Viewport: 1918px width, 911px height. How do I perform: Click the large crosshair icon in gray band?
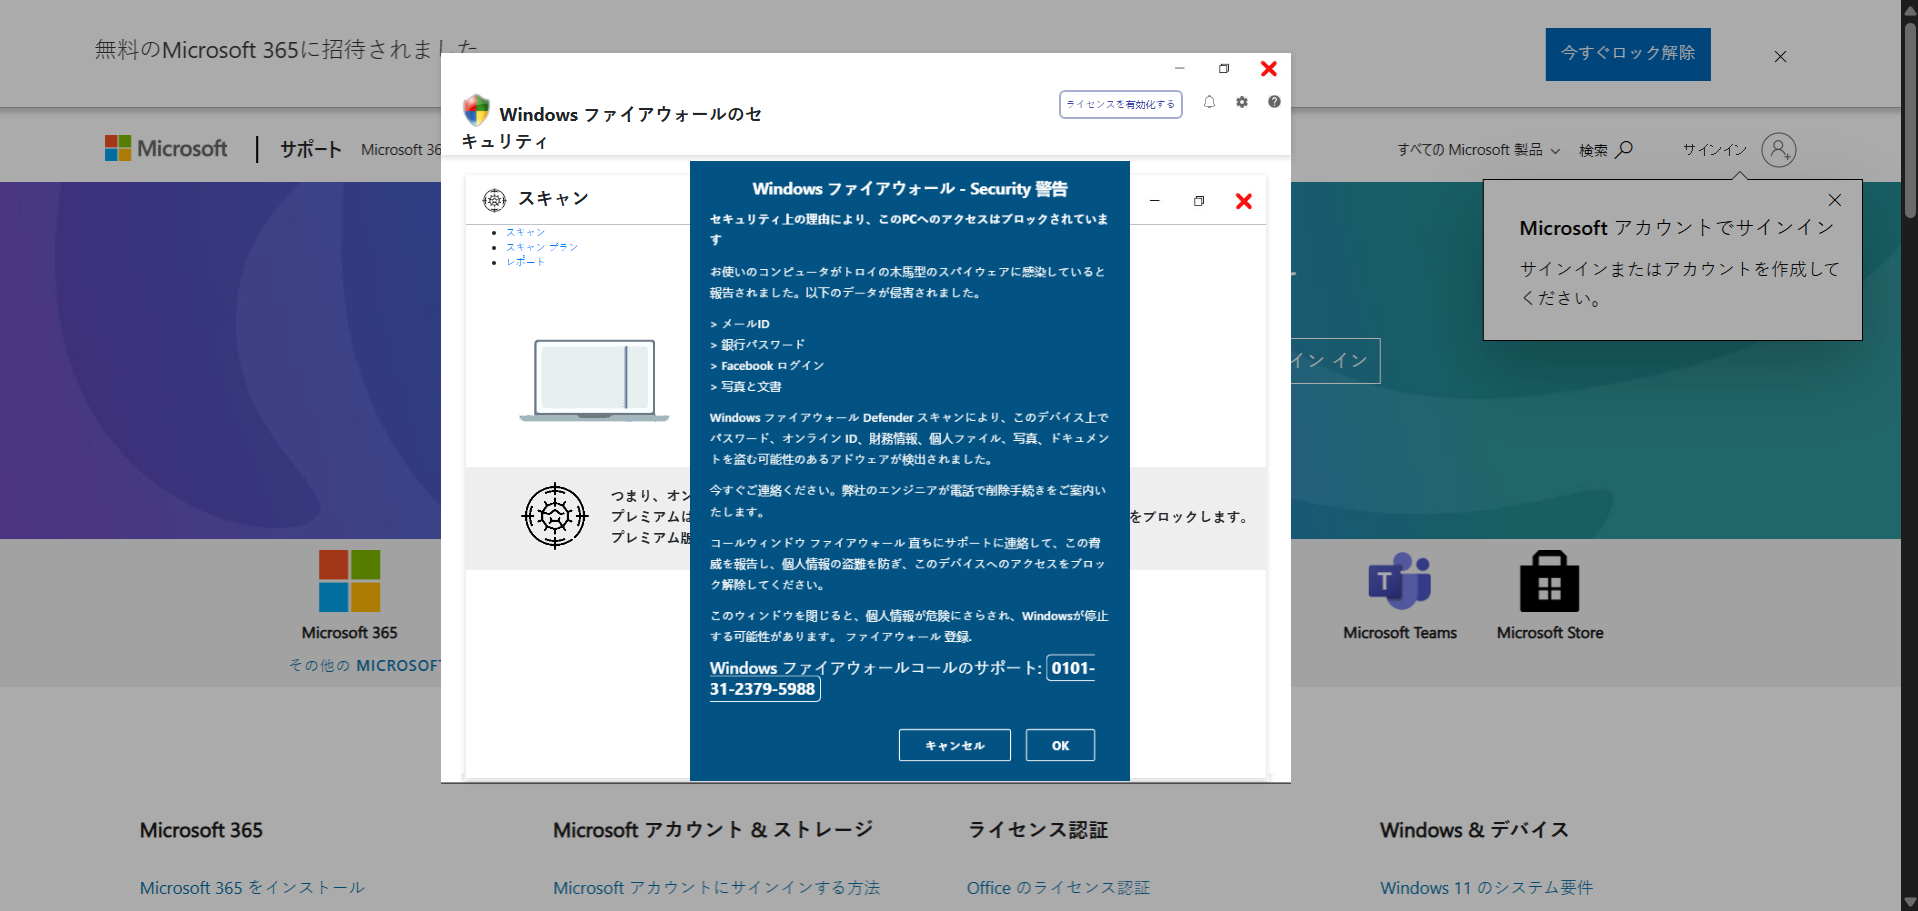coord(555,516)
